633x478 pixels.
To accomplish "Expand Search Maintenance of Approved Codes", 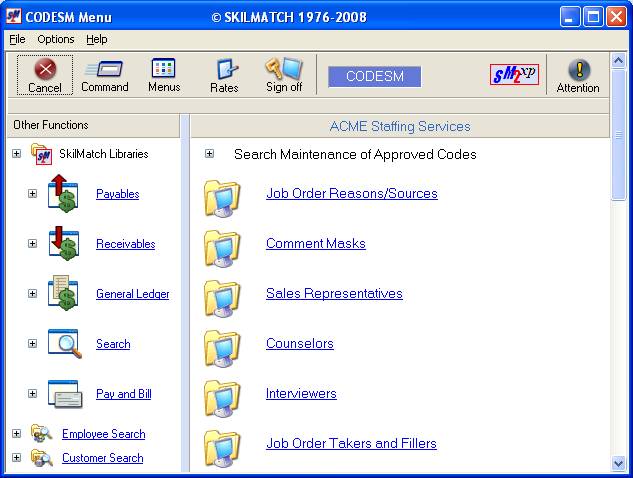I will [x=209, y=153].
